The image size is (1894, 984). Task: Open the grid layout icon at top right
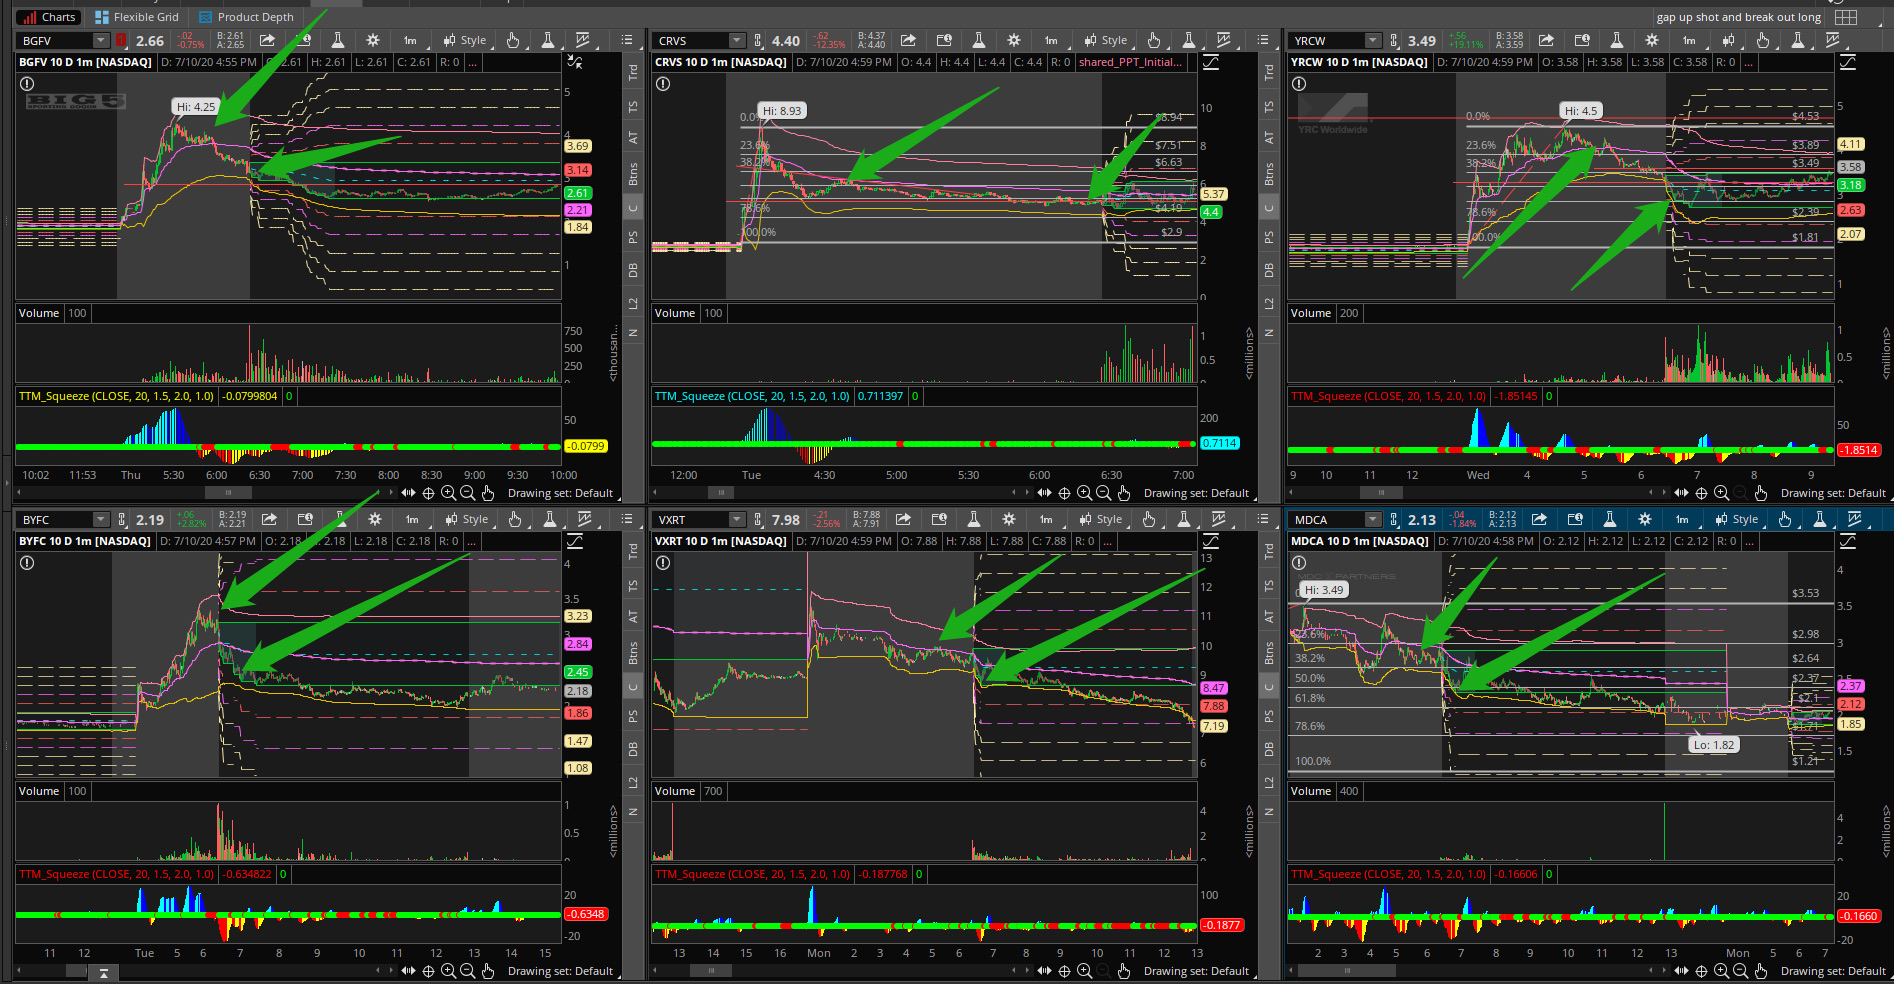1846,17
